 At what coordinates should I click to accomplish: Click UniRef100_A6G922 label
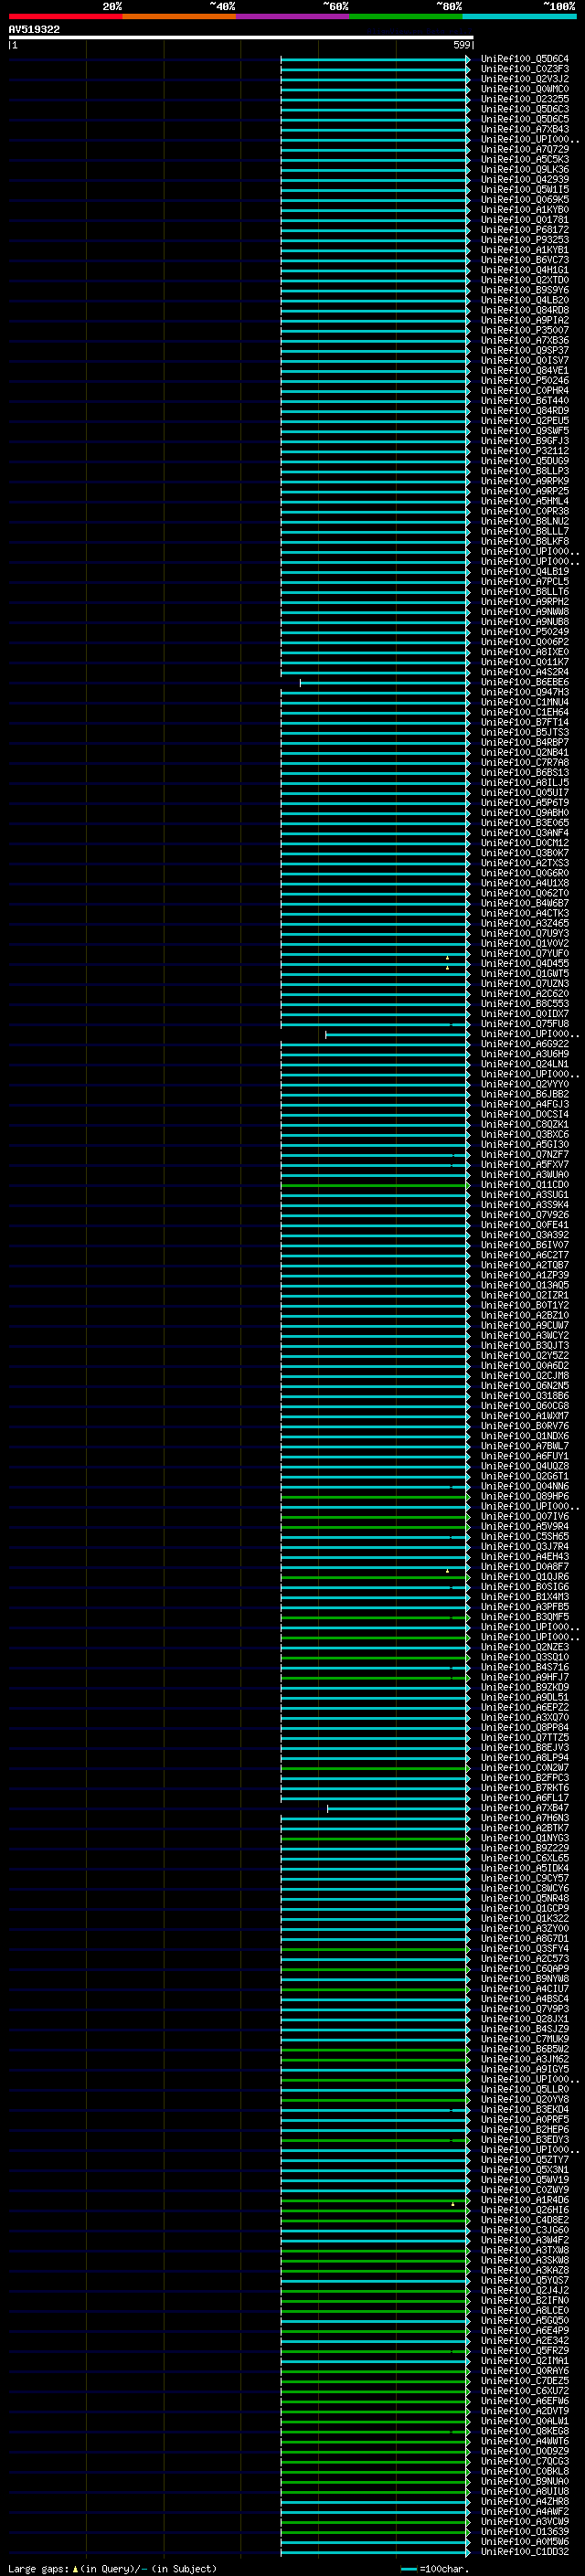coord(524,1044)
